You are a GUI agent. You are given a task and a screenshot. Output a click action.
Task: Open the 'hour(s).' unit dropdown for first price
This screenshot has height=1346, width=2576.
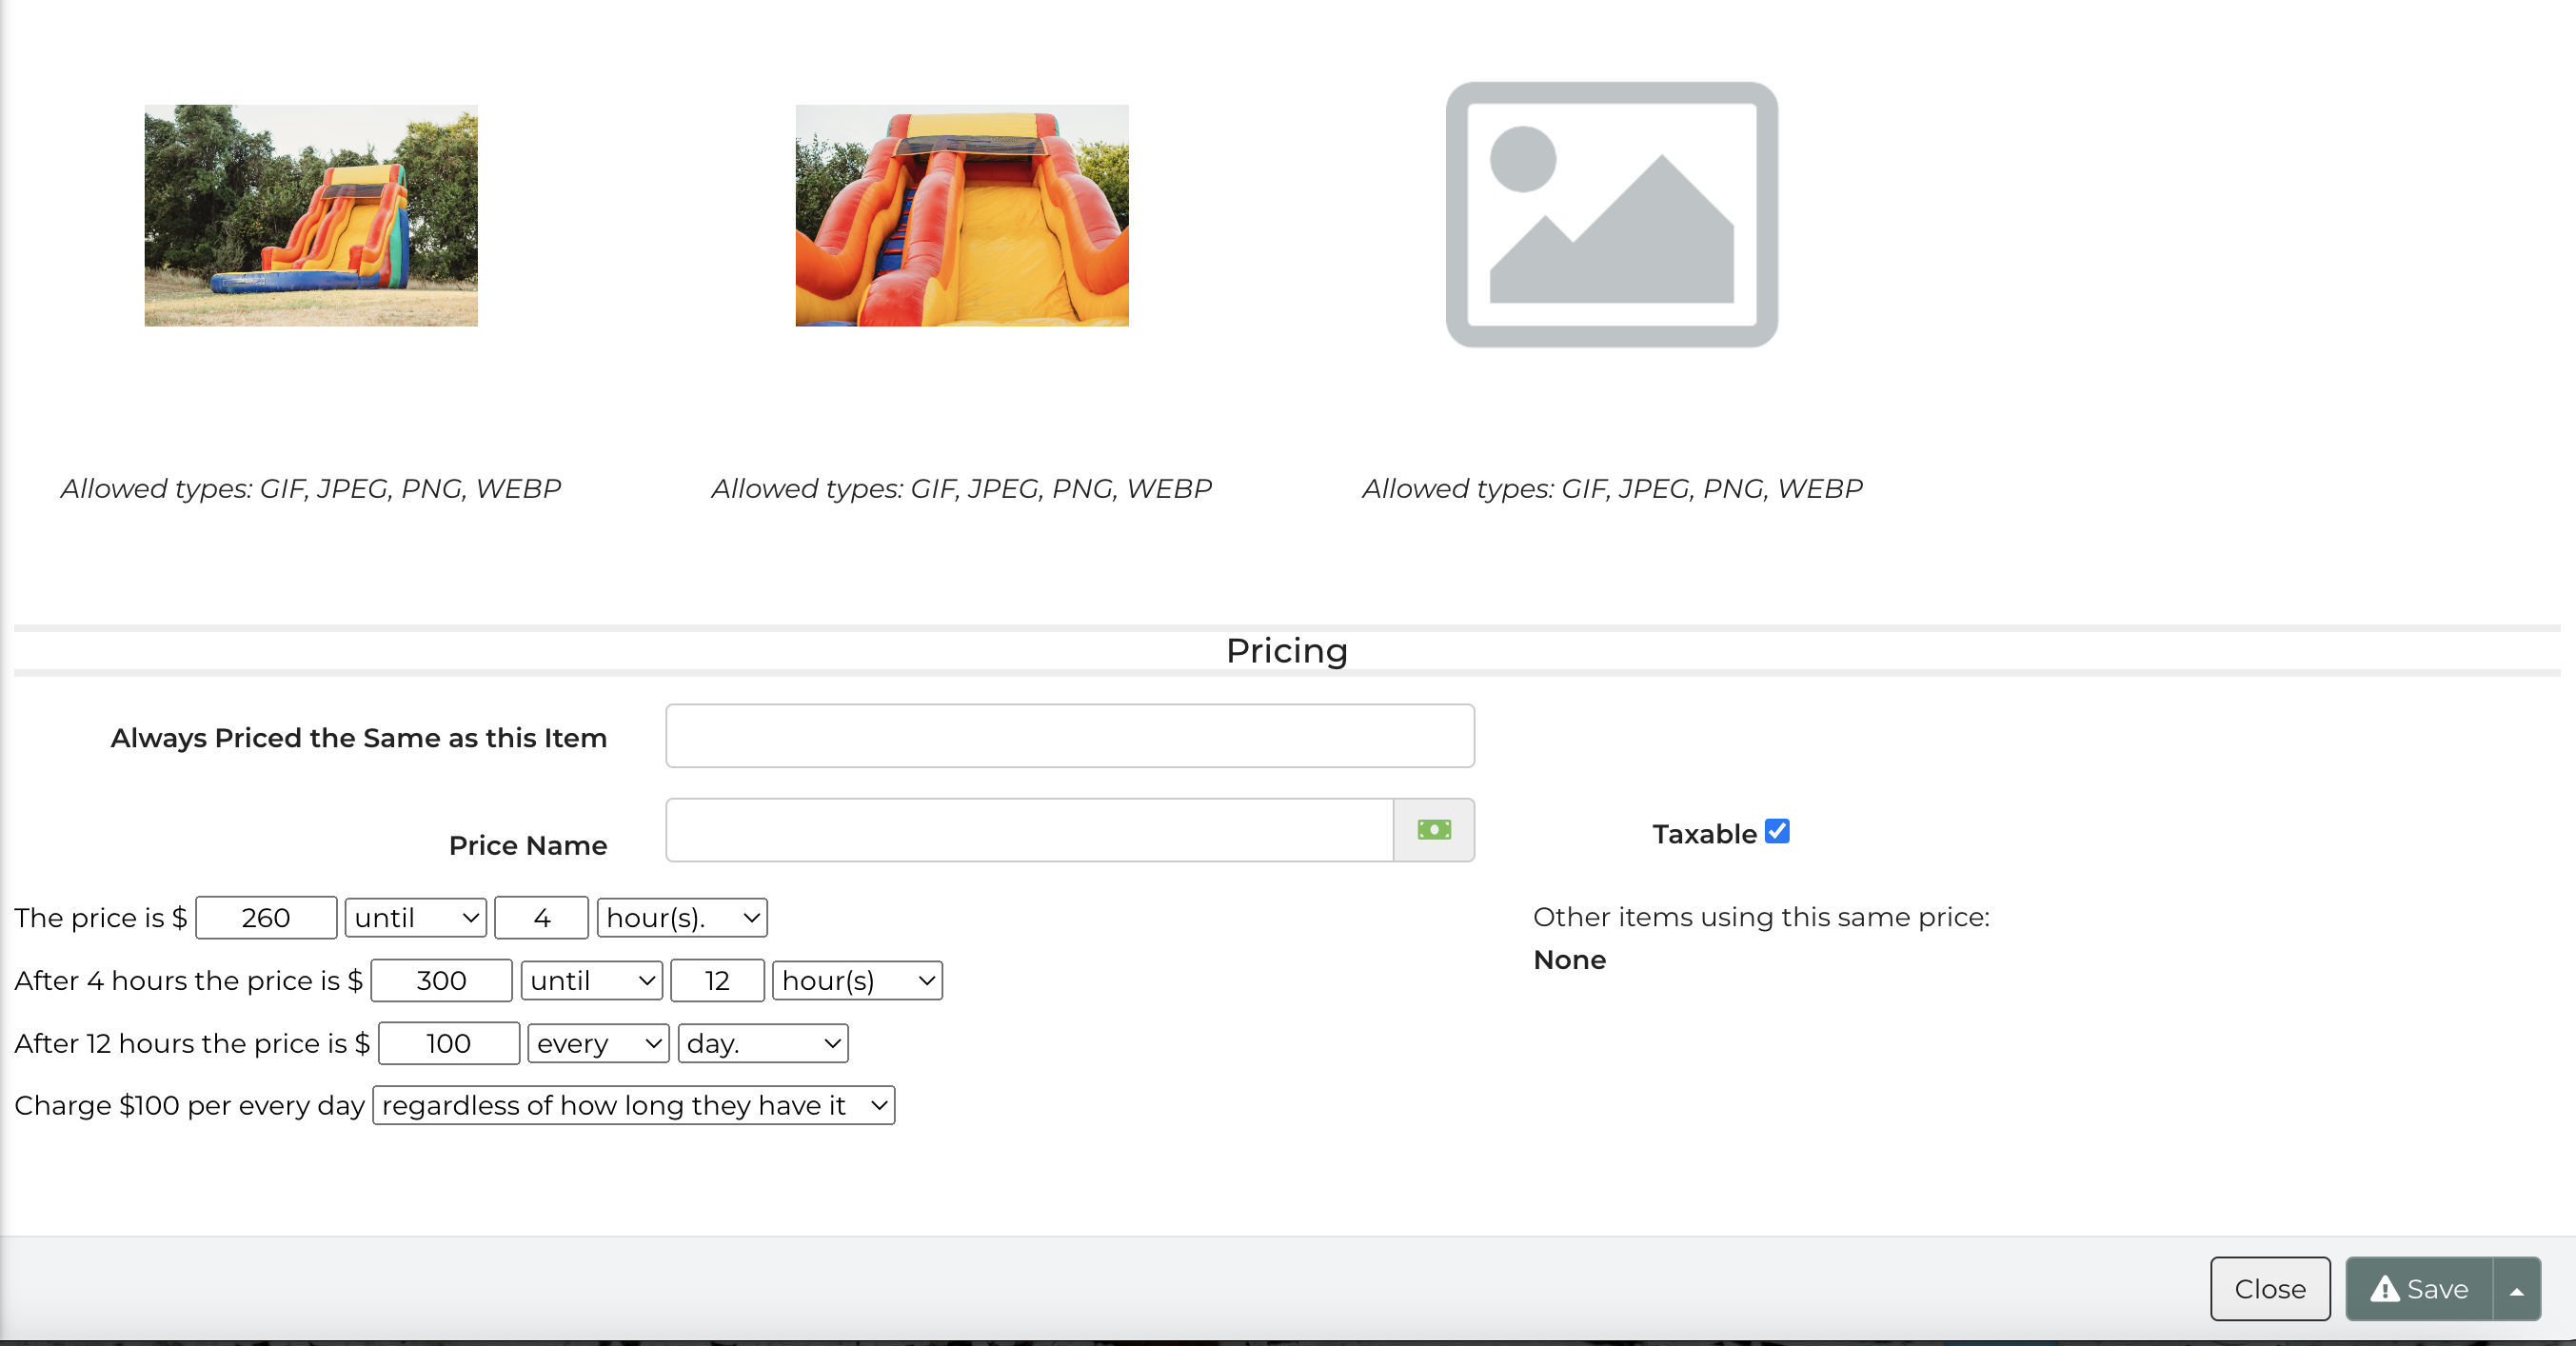pos(681,918)
